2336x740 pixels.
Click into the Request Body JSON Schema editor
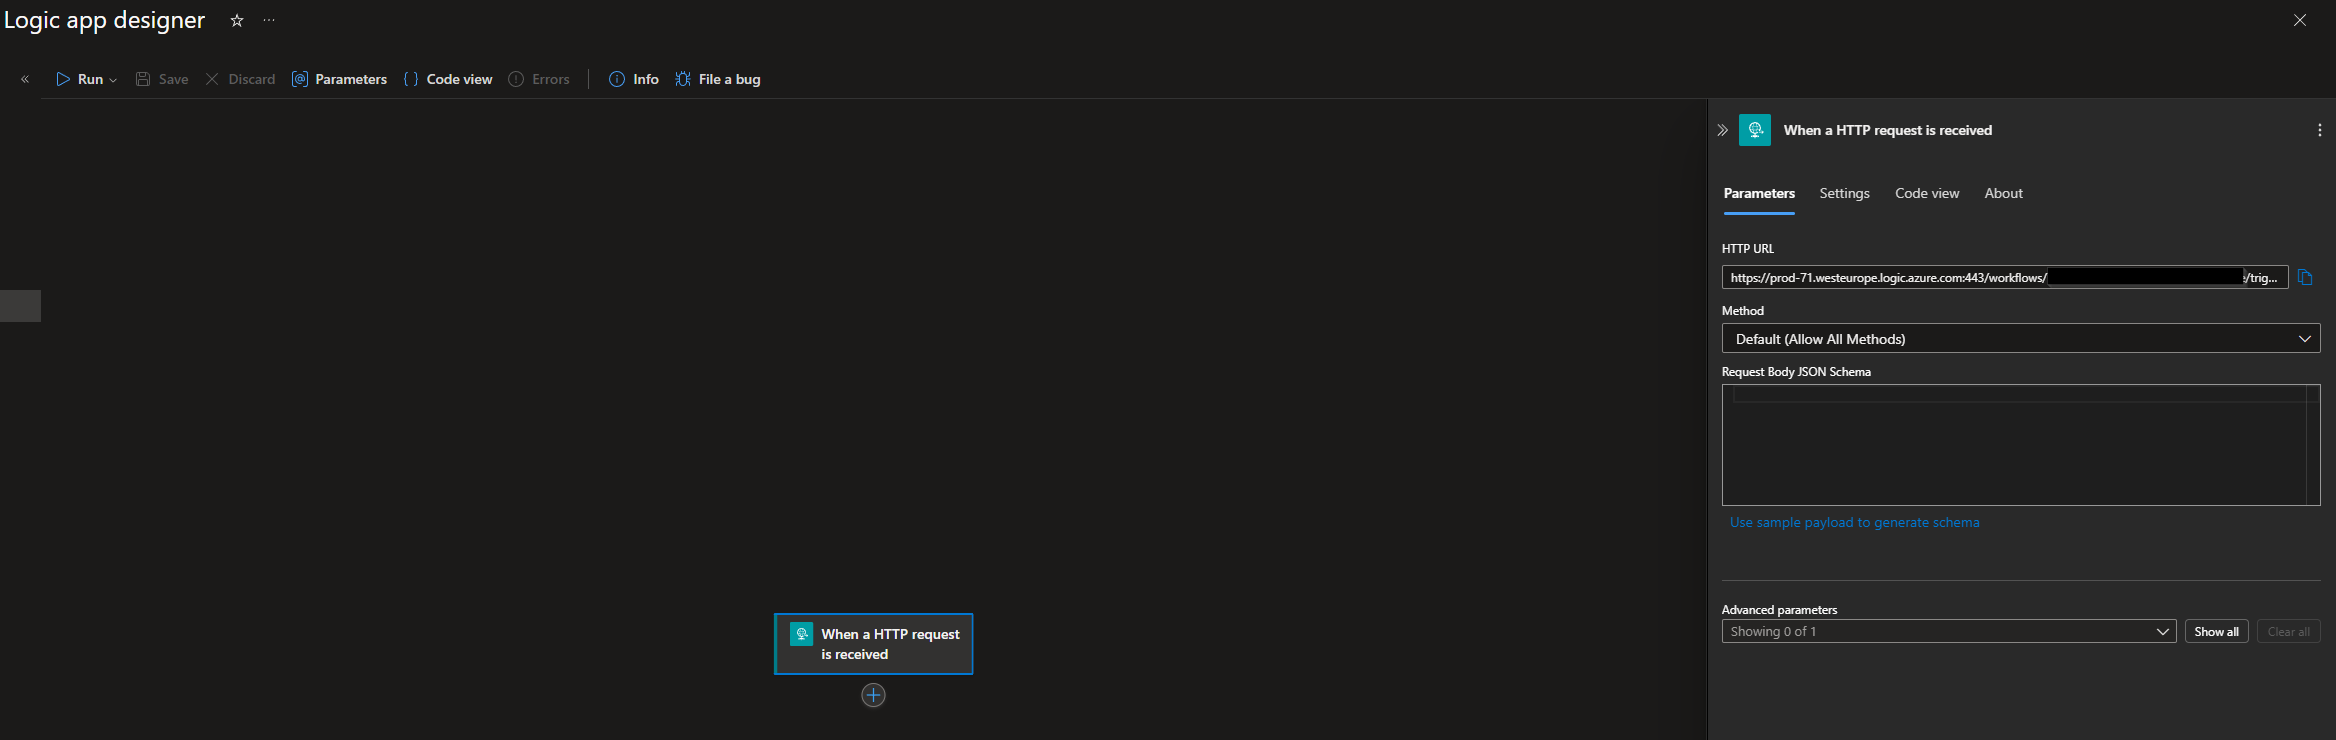pos(2021,445)
